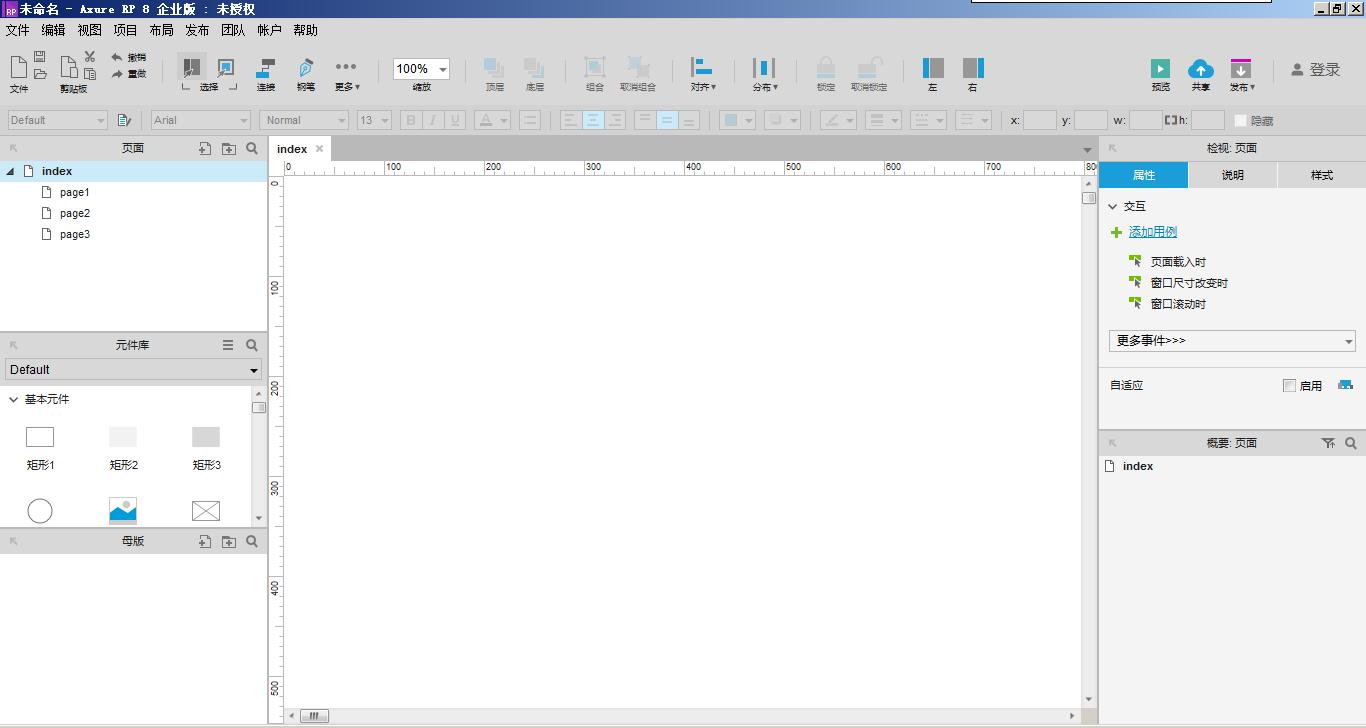Click the Share (共享) cloud icon

(1200, 68)
